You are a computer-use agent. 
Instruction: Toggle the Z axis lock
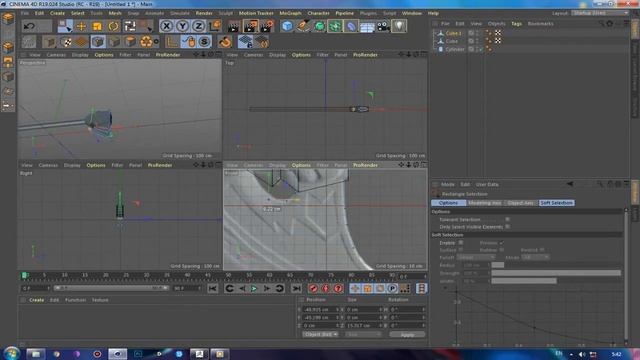[198, 26]
